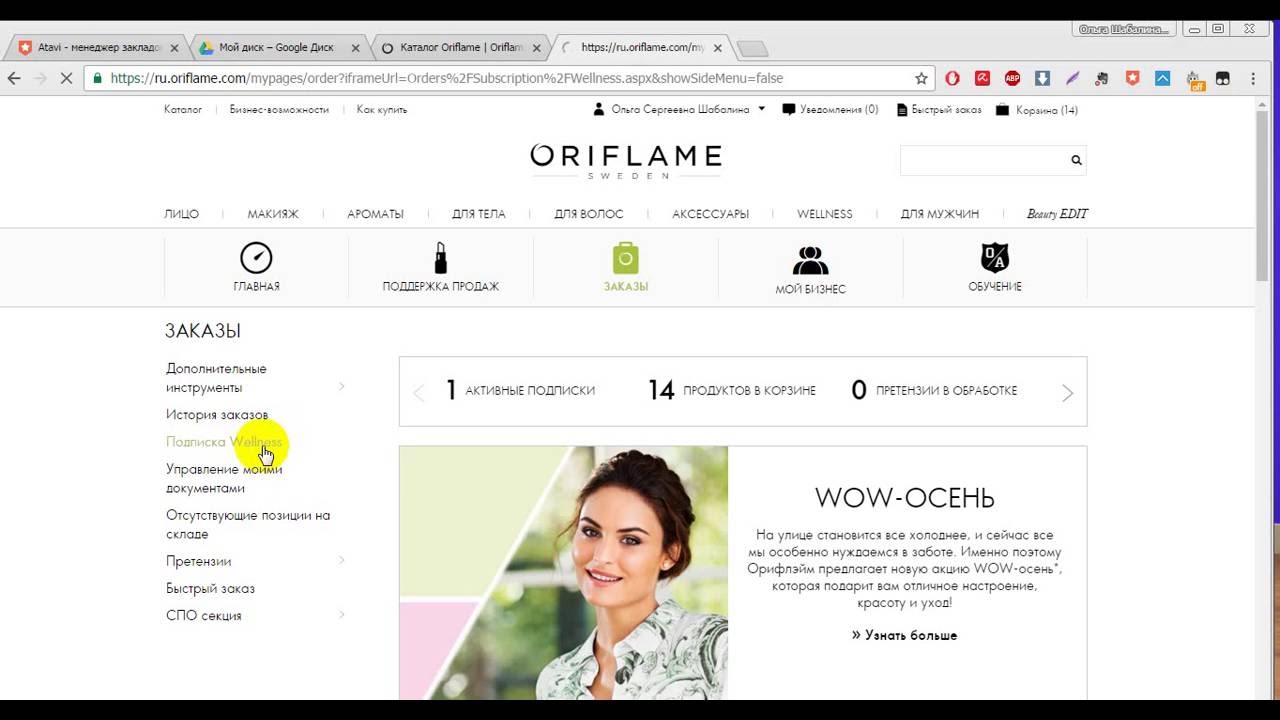1280x720 pixels.
Task: Open История заказов in the sidebar
Action: [217, 414]
